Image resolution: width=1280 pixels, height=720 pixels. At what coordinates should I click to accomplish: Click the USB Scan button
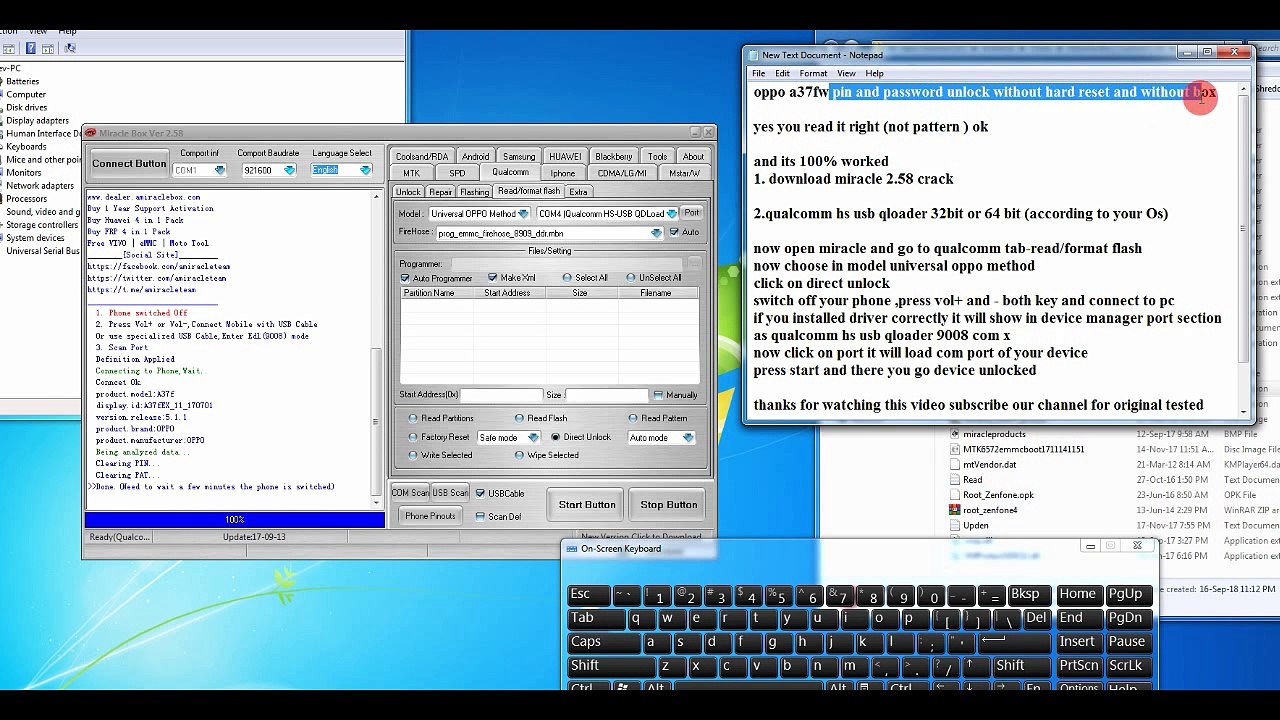click(450, 493)
